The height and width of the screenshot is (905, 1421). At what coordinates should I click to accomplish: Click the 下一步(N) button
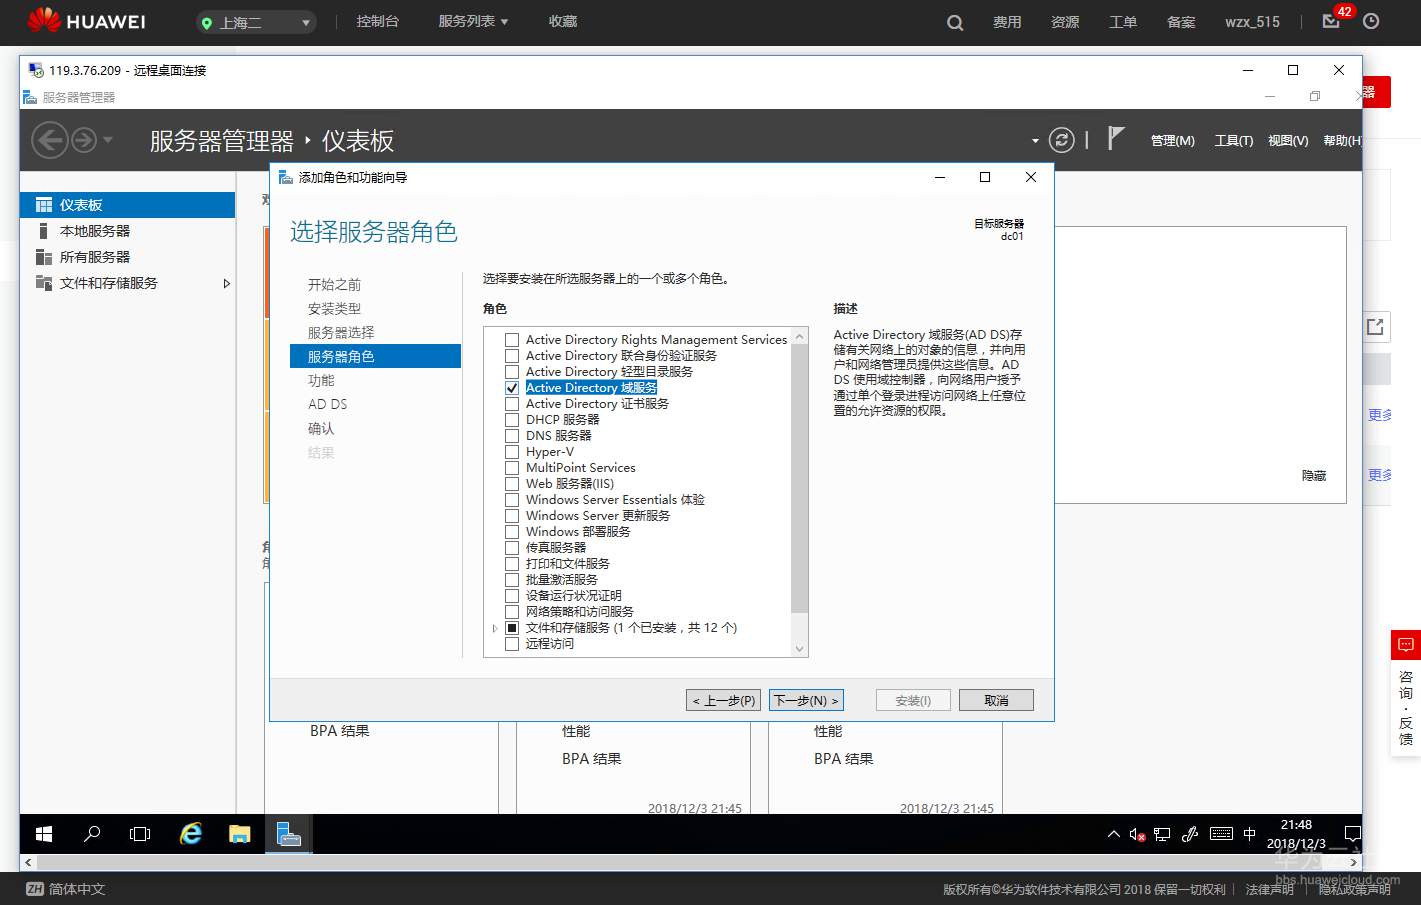click(806, 700)
